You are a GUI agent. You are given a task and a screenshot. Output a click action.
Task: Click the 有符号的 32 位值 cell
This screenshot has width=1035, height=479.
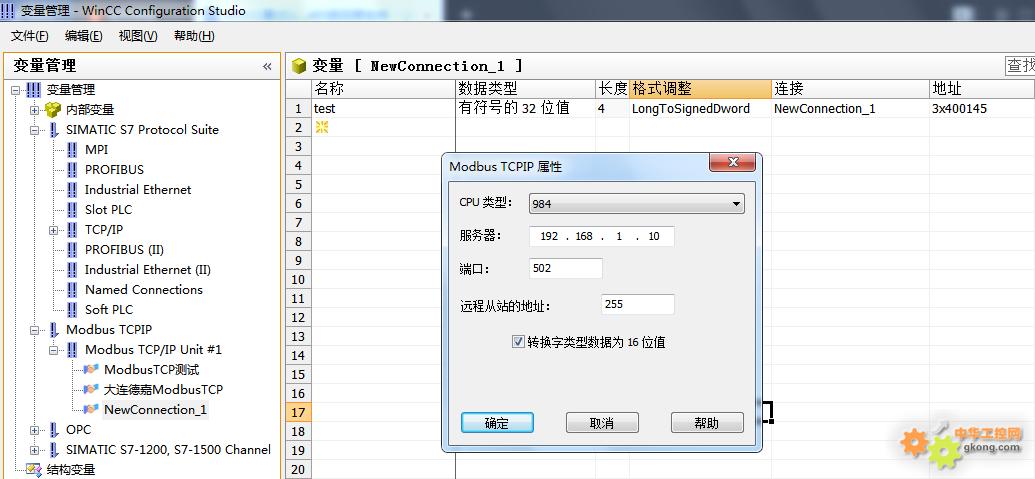click(x=525, y=108)
